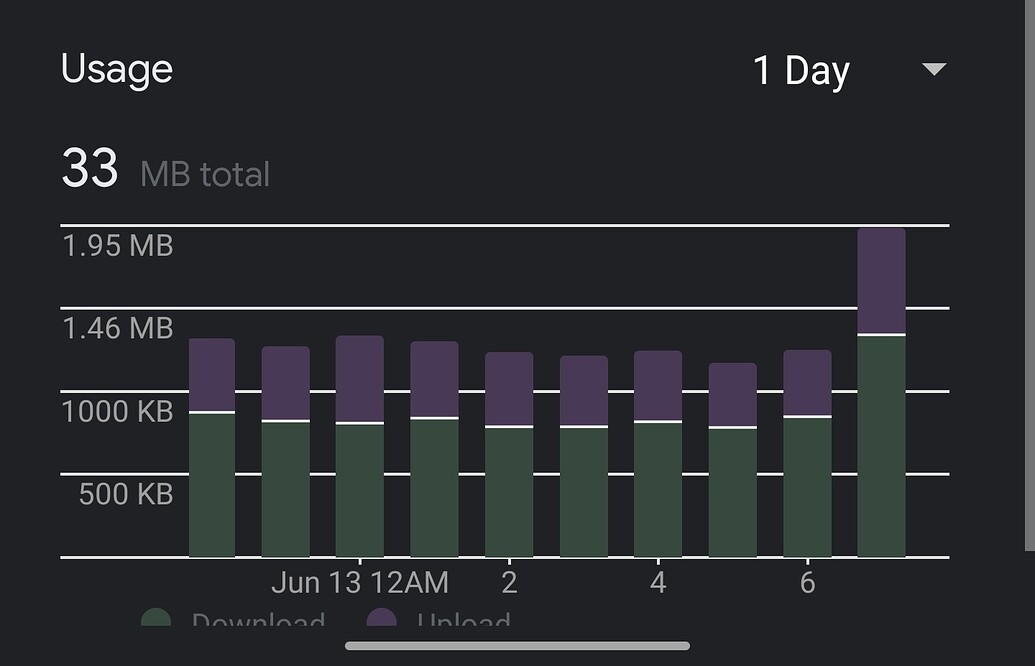This screenshot has width=1035, height=666.
Task: Click the 1.95 MB axis label
Action: coord(118,245)
